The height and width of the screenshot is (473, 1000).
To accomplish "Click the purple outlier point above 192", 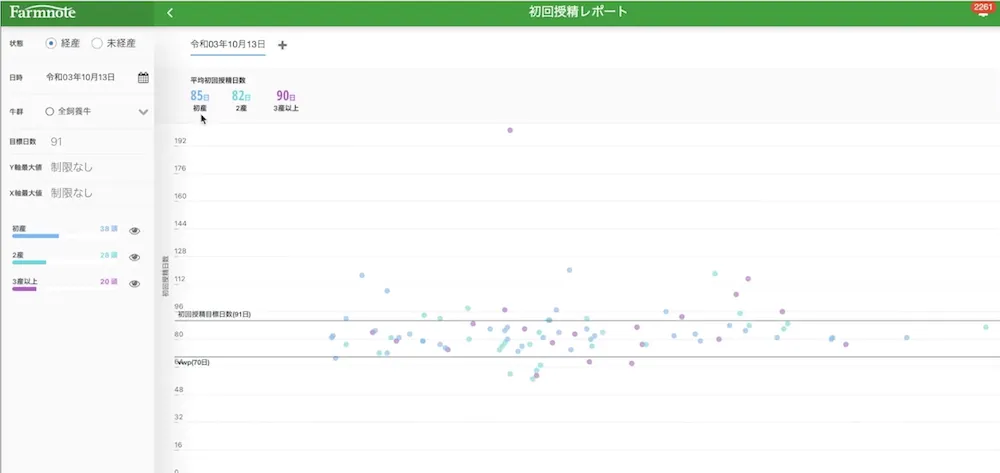I will (510, 130).
